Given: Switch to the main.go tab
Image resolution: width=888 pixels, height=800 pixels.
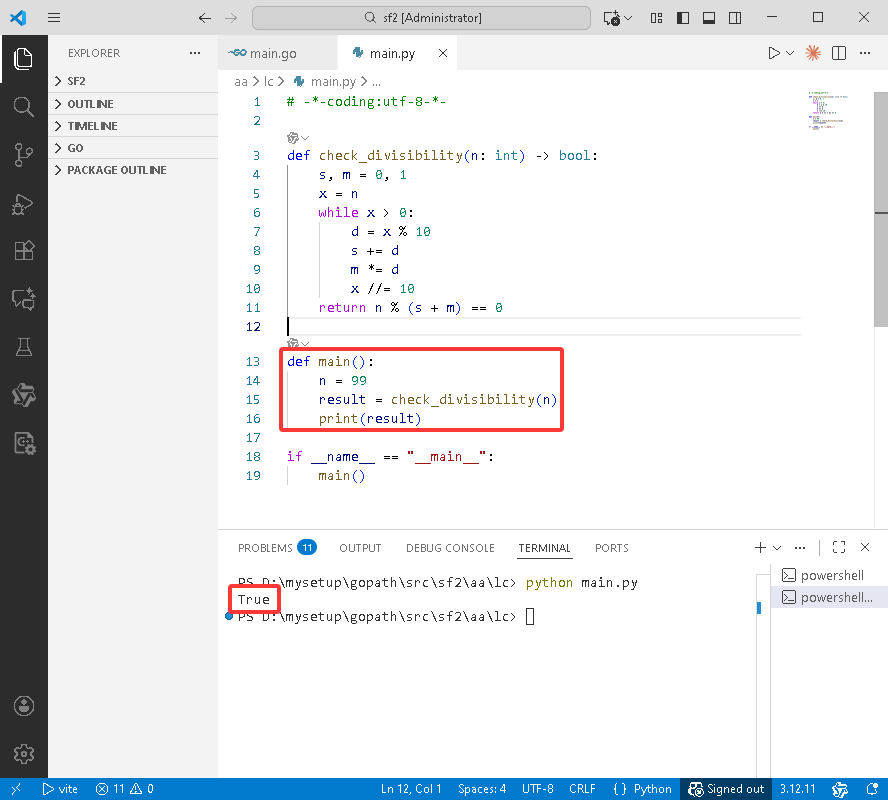Looking at the screenshot, I should (x=278, y=53).
